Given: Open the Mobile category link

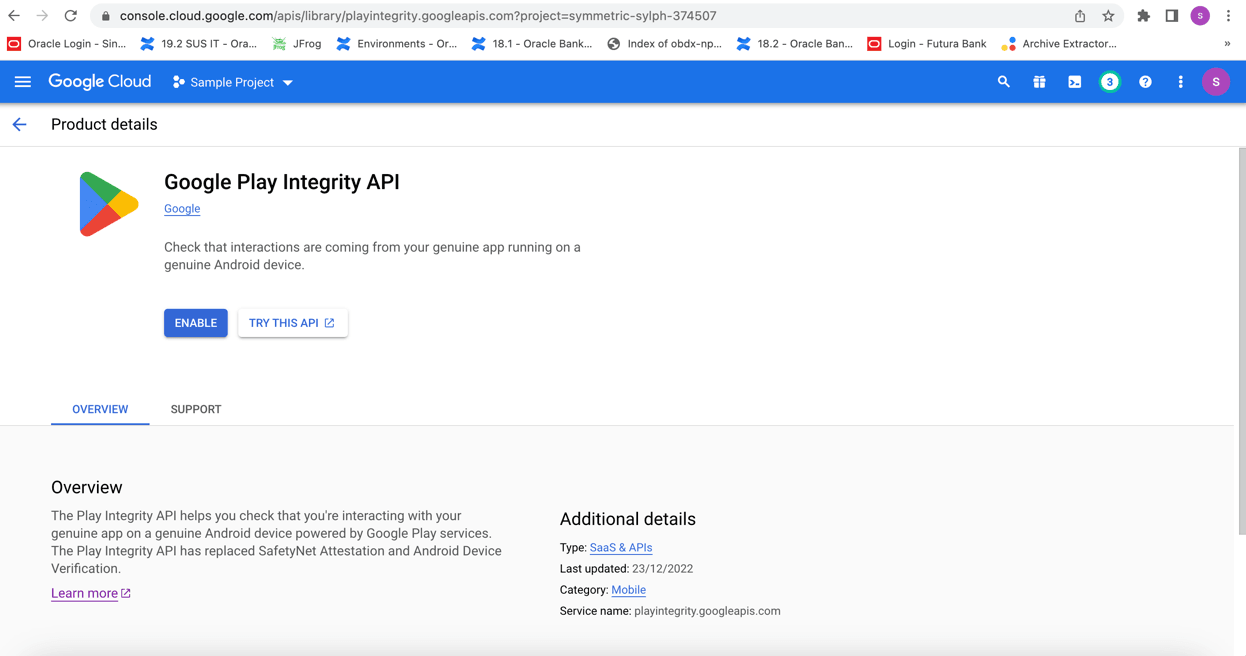Looking at the screenshot, I should [x=628, y=590].
